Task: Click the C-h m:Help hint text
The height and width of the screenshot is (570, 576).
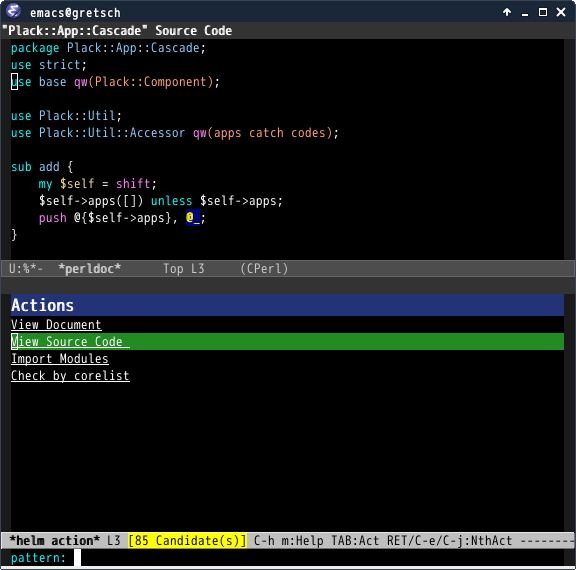Action: click(288, 541)
